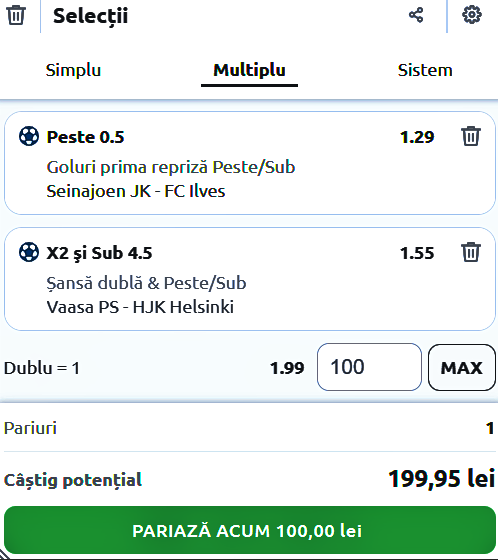Remove the Peste 0.5 selection
This screenshot has width=498, height=560.
471,136
